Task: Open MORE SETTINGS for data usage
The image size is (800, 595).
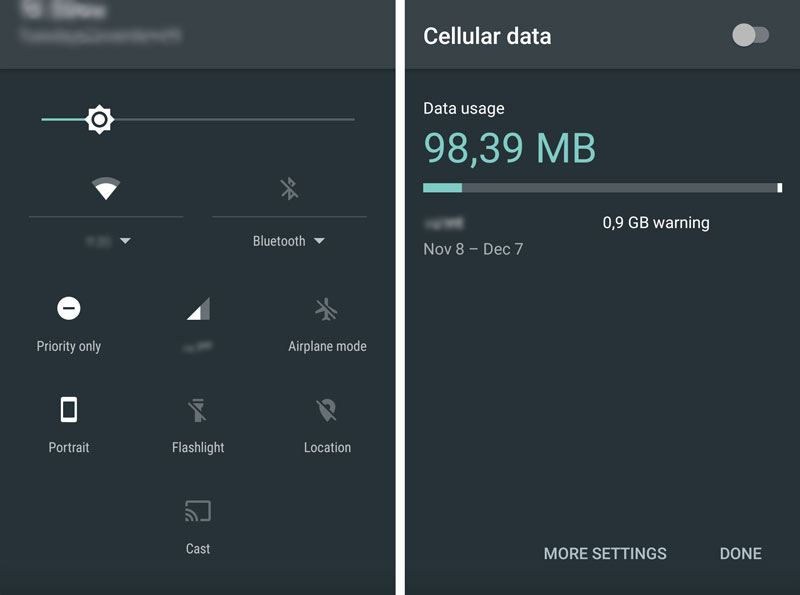Action: pos(605,553)
